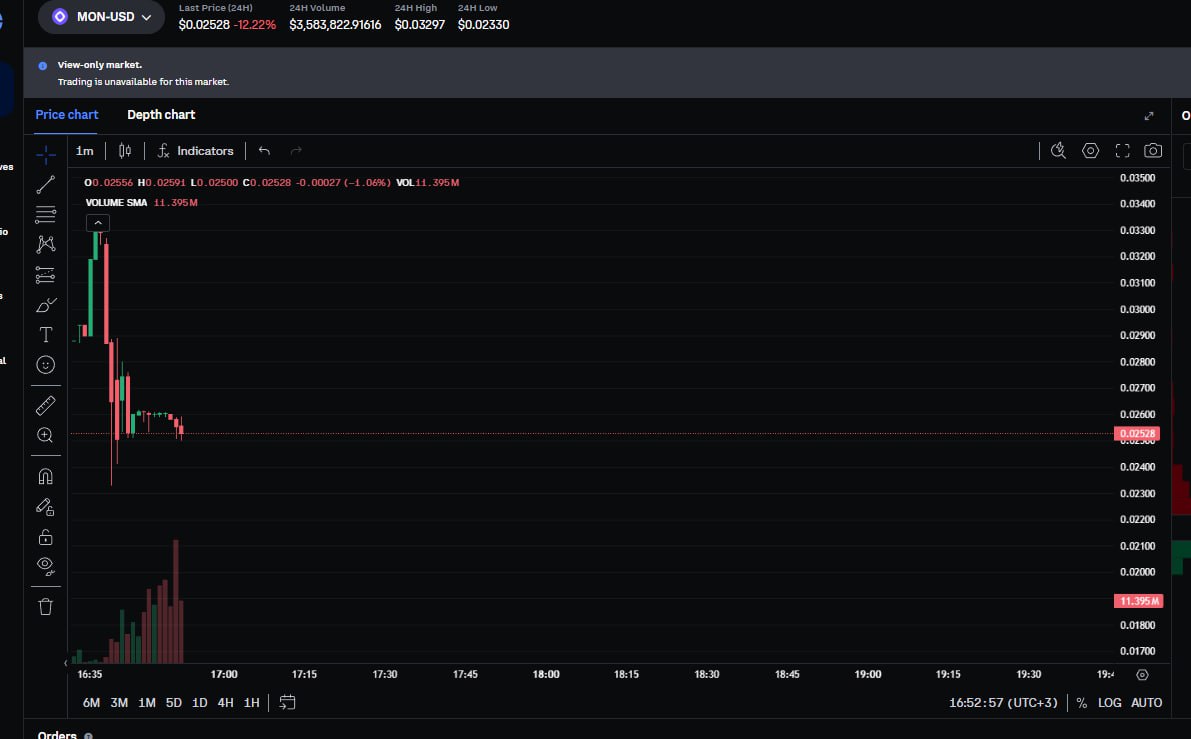Delete drawings with the trash icon

point(45,606)
